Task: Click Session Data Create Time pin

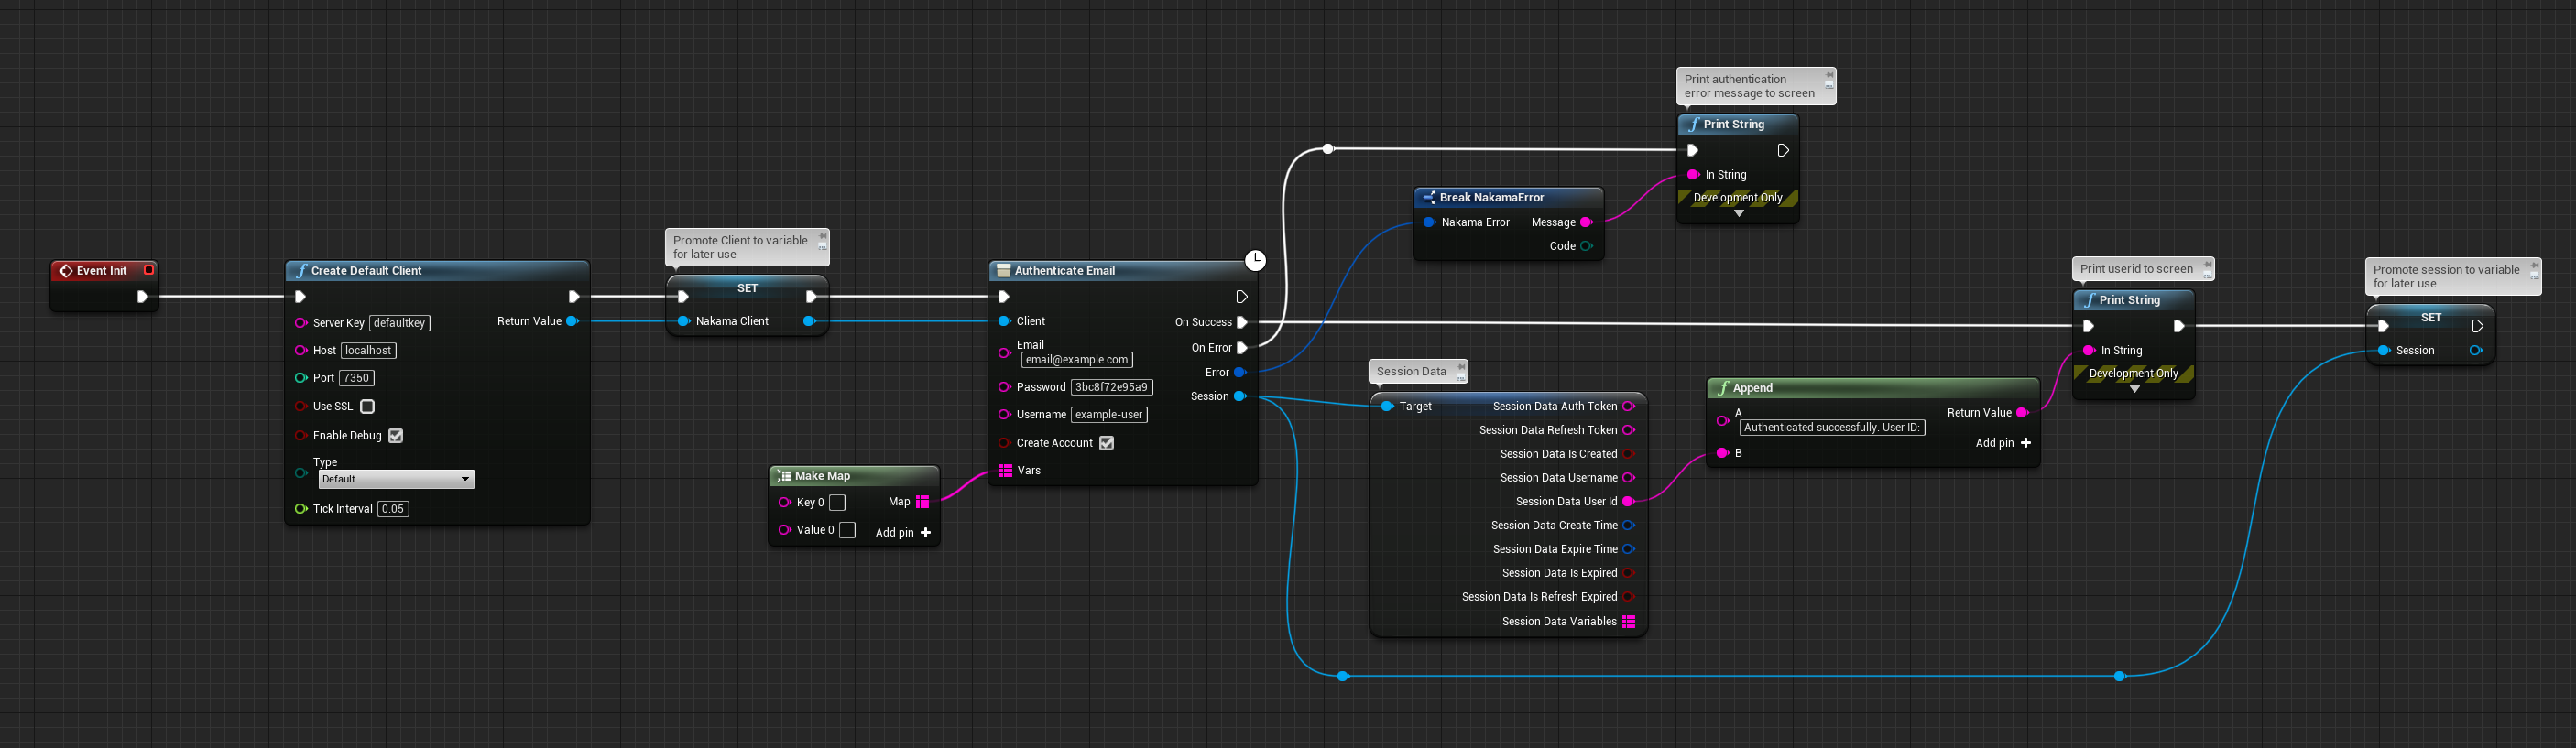Action: pyautogui.click(x=1628, y=525)
